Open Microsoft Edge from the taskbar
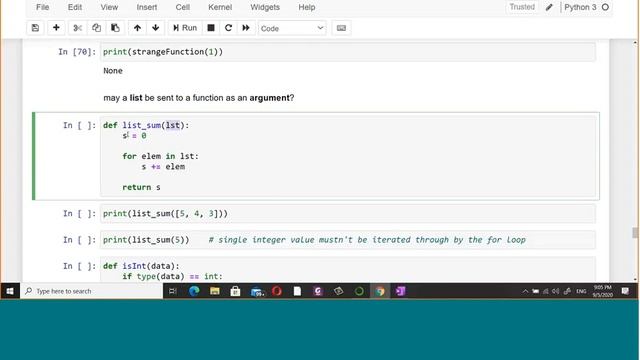The image size is (640, 360). tap(194, 291)
